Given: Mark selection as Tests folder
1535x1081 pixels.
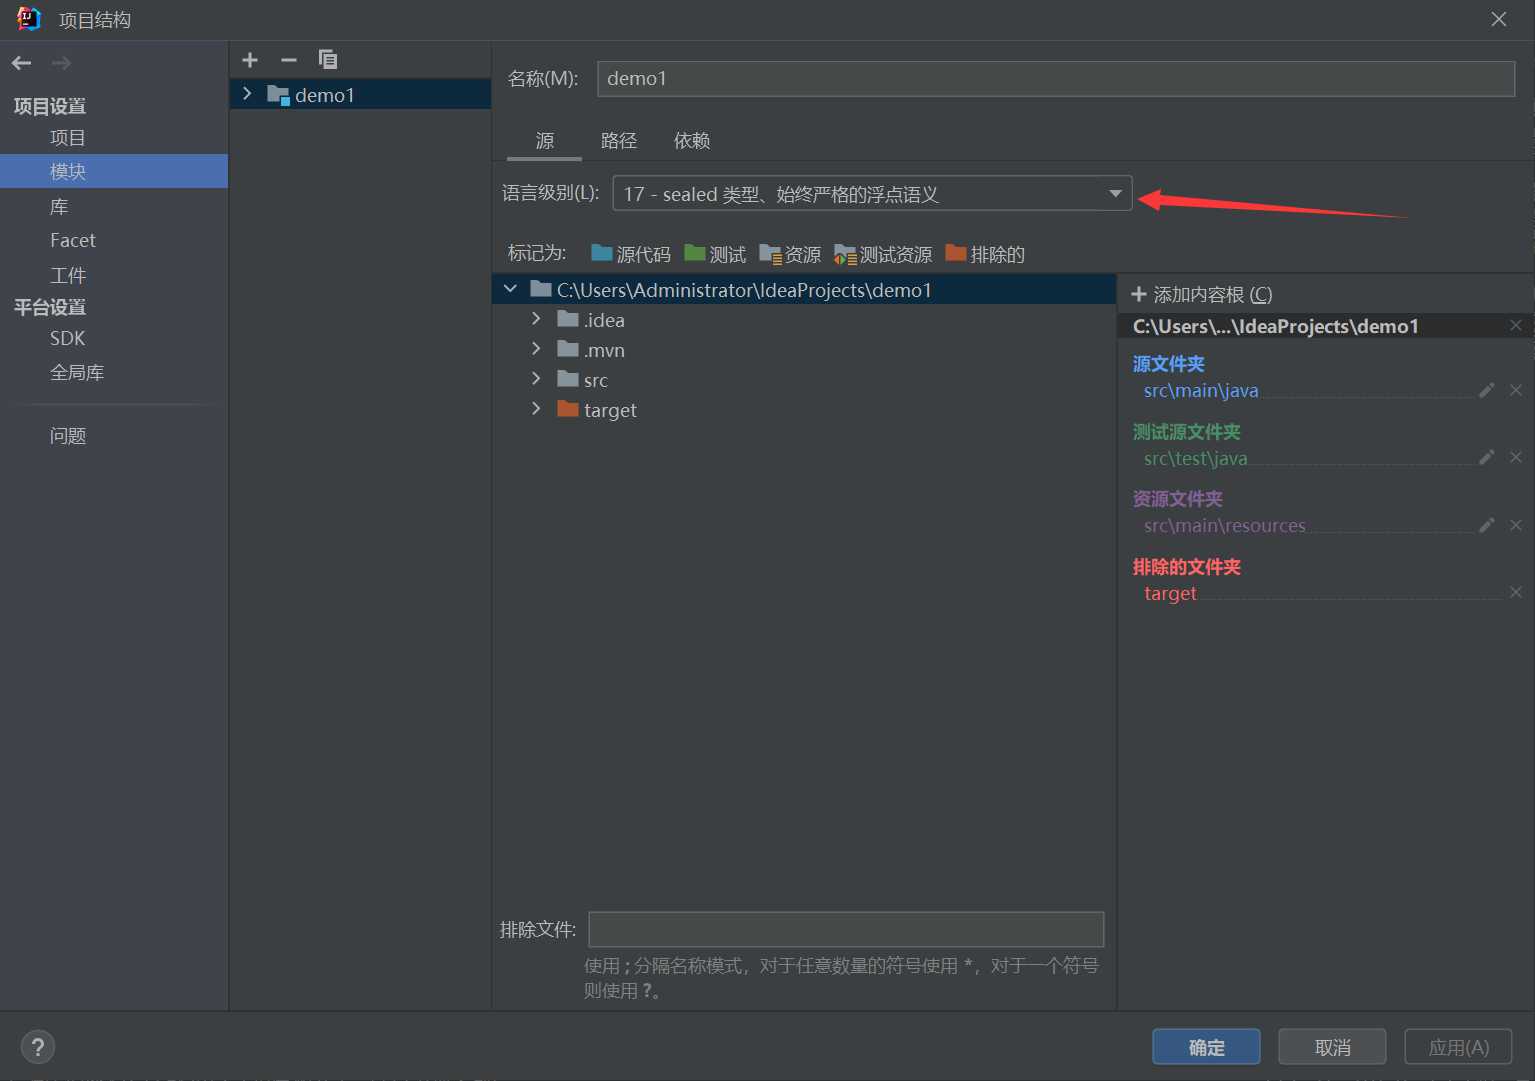Looking at the screenshot, I should tap(715, 254).
